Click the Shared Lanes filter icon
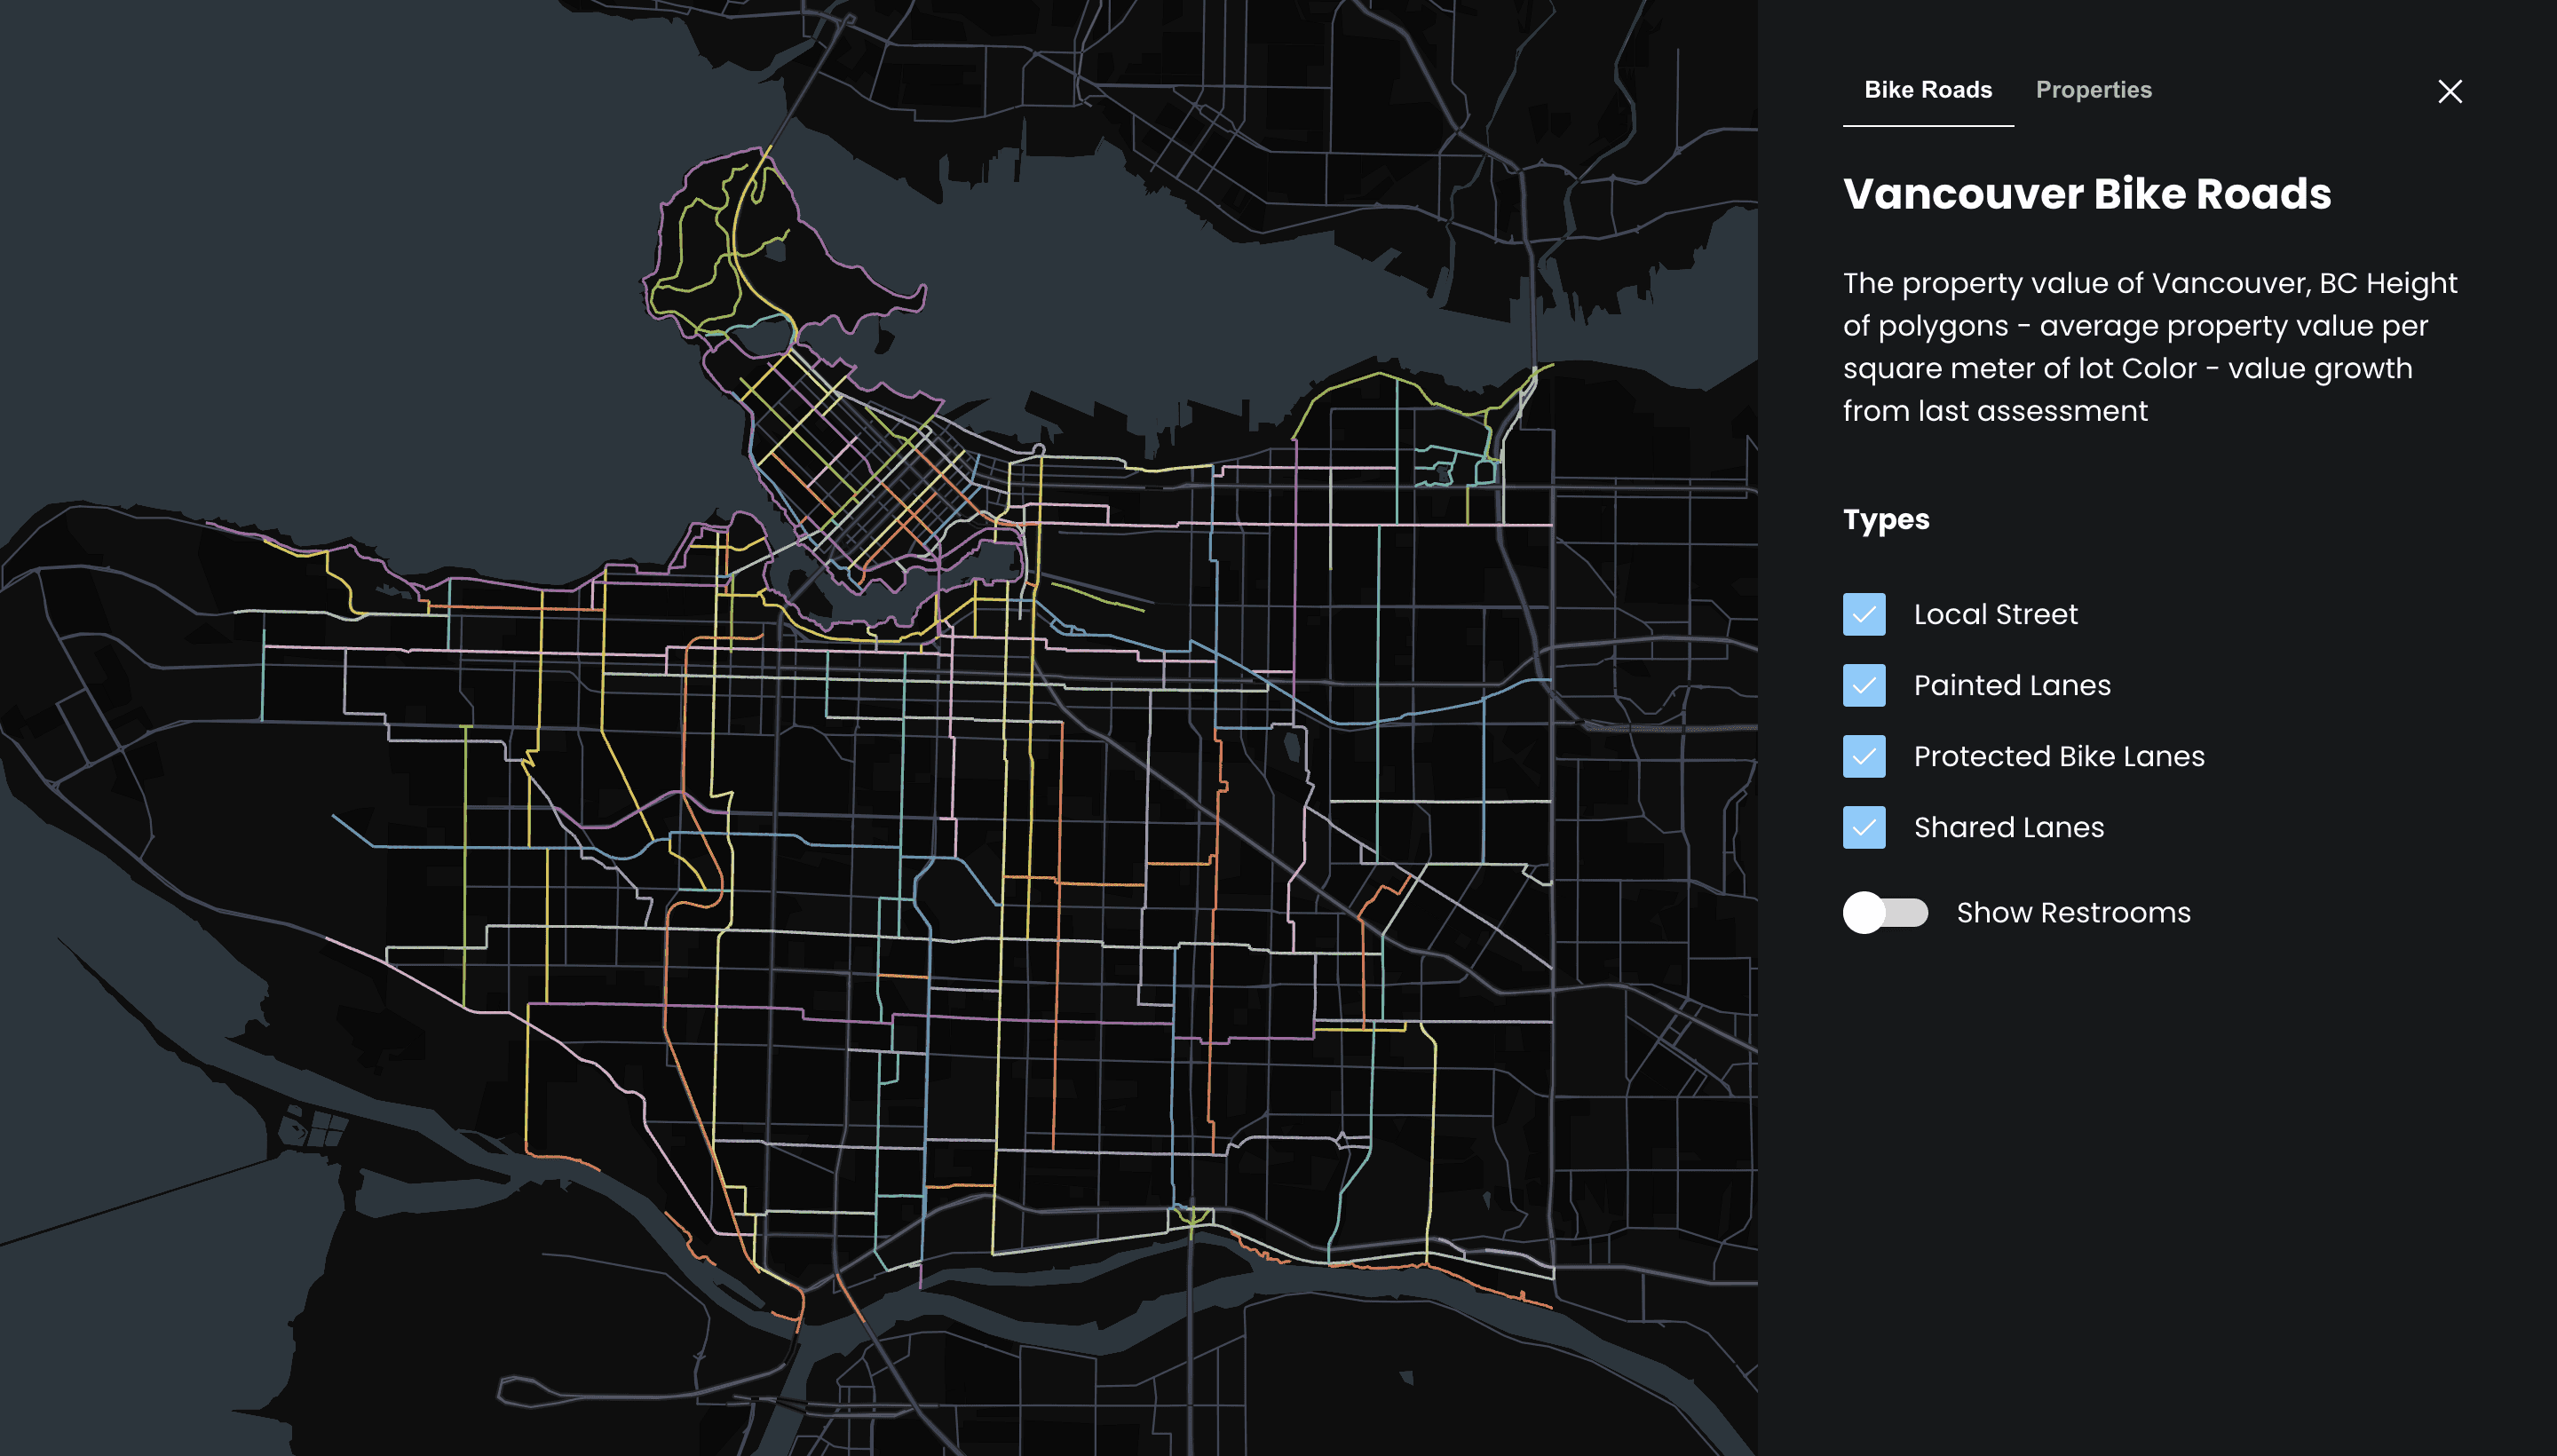2557x1456 pixels. point(1864,826)
